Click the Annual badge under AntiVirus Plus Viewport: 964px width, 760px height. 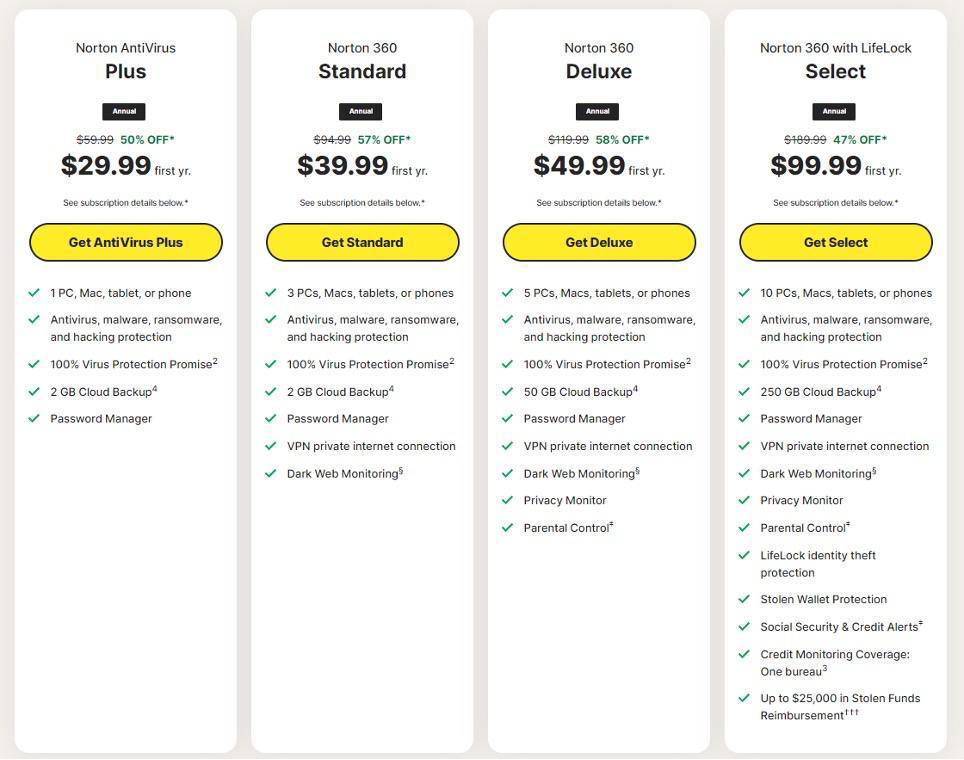125,111
